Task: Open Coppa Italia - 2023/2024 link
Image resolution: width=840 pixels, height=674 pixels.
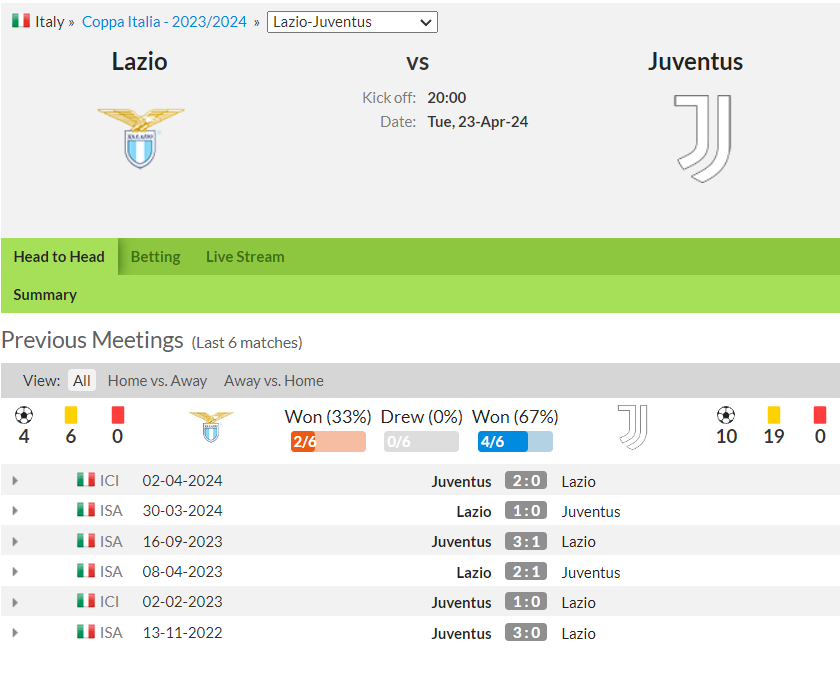Action: coord(164,22)
